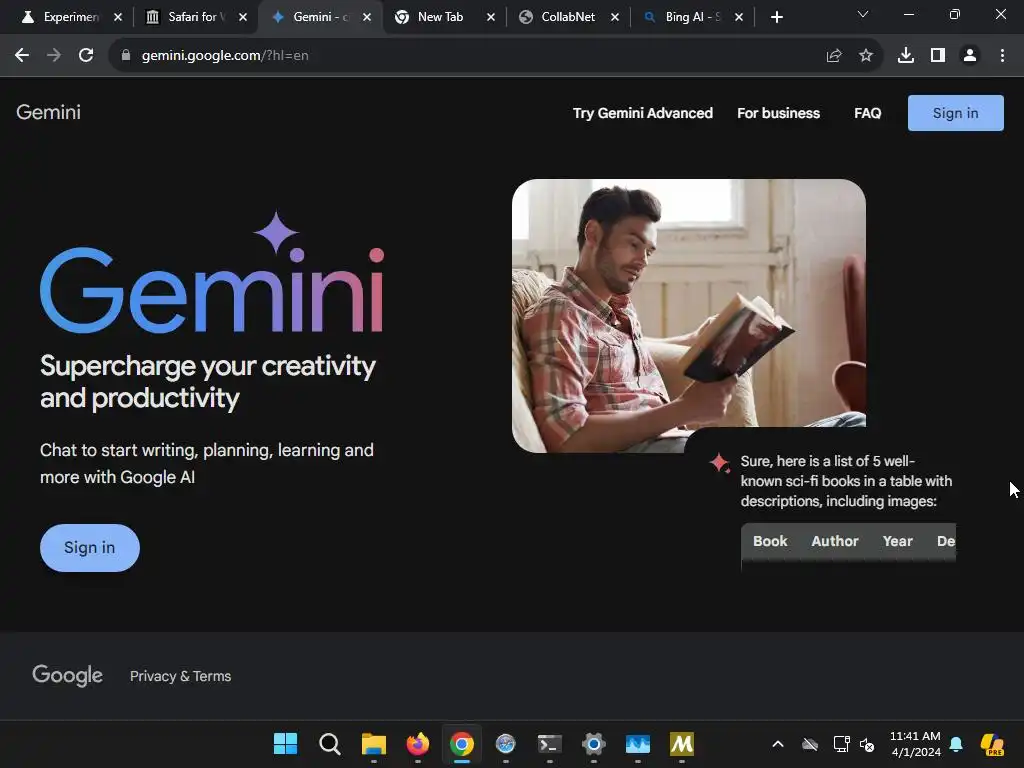Open Windows Start menu

click(x=285, y=743)
